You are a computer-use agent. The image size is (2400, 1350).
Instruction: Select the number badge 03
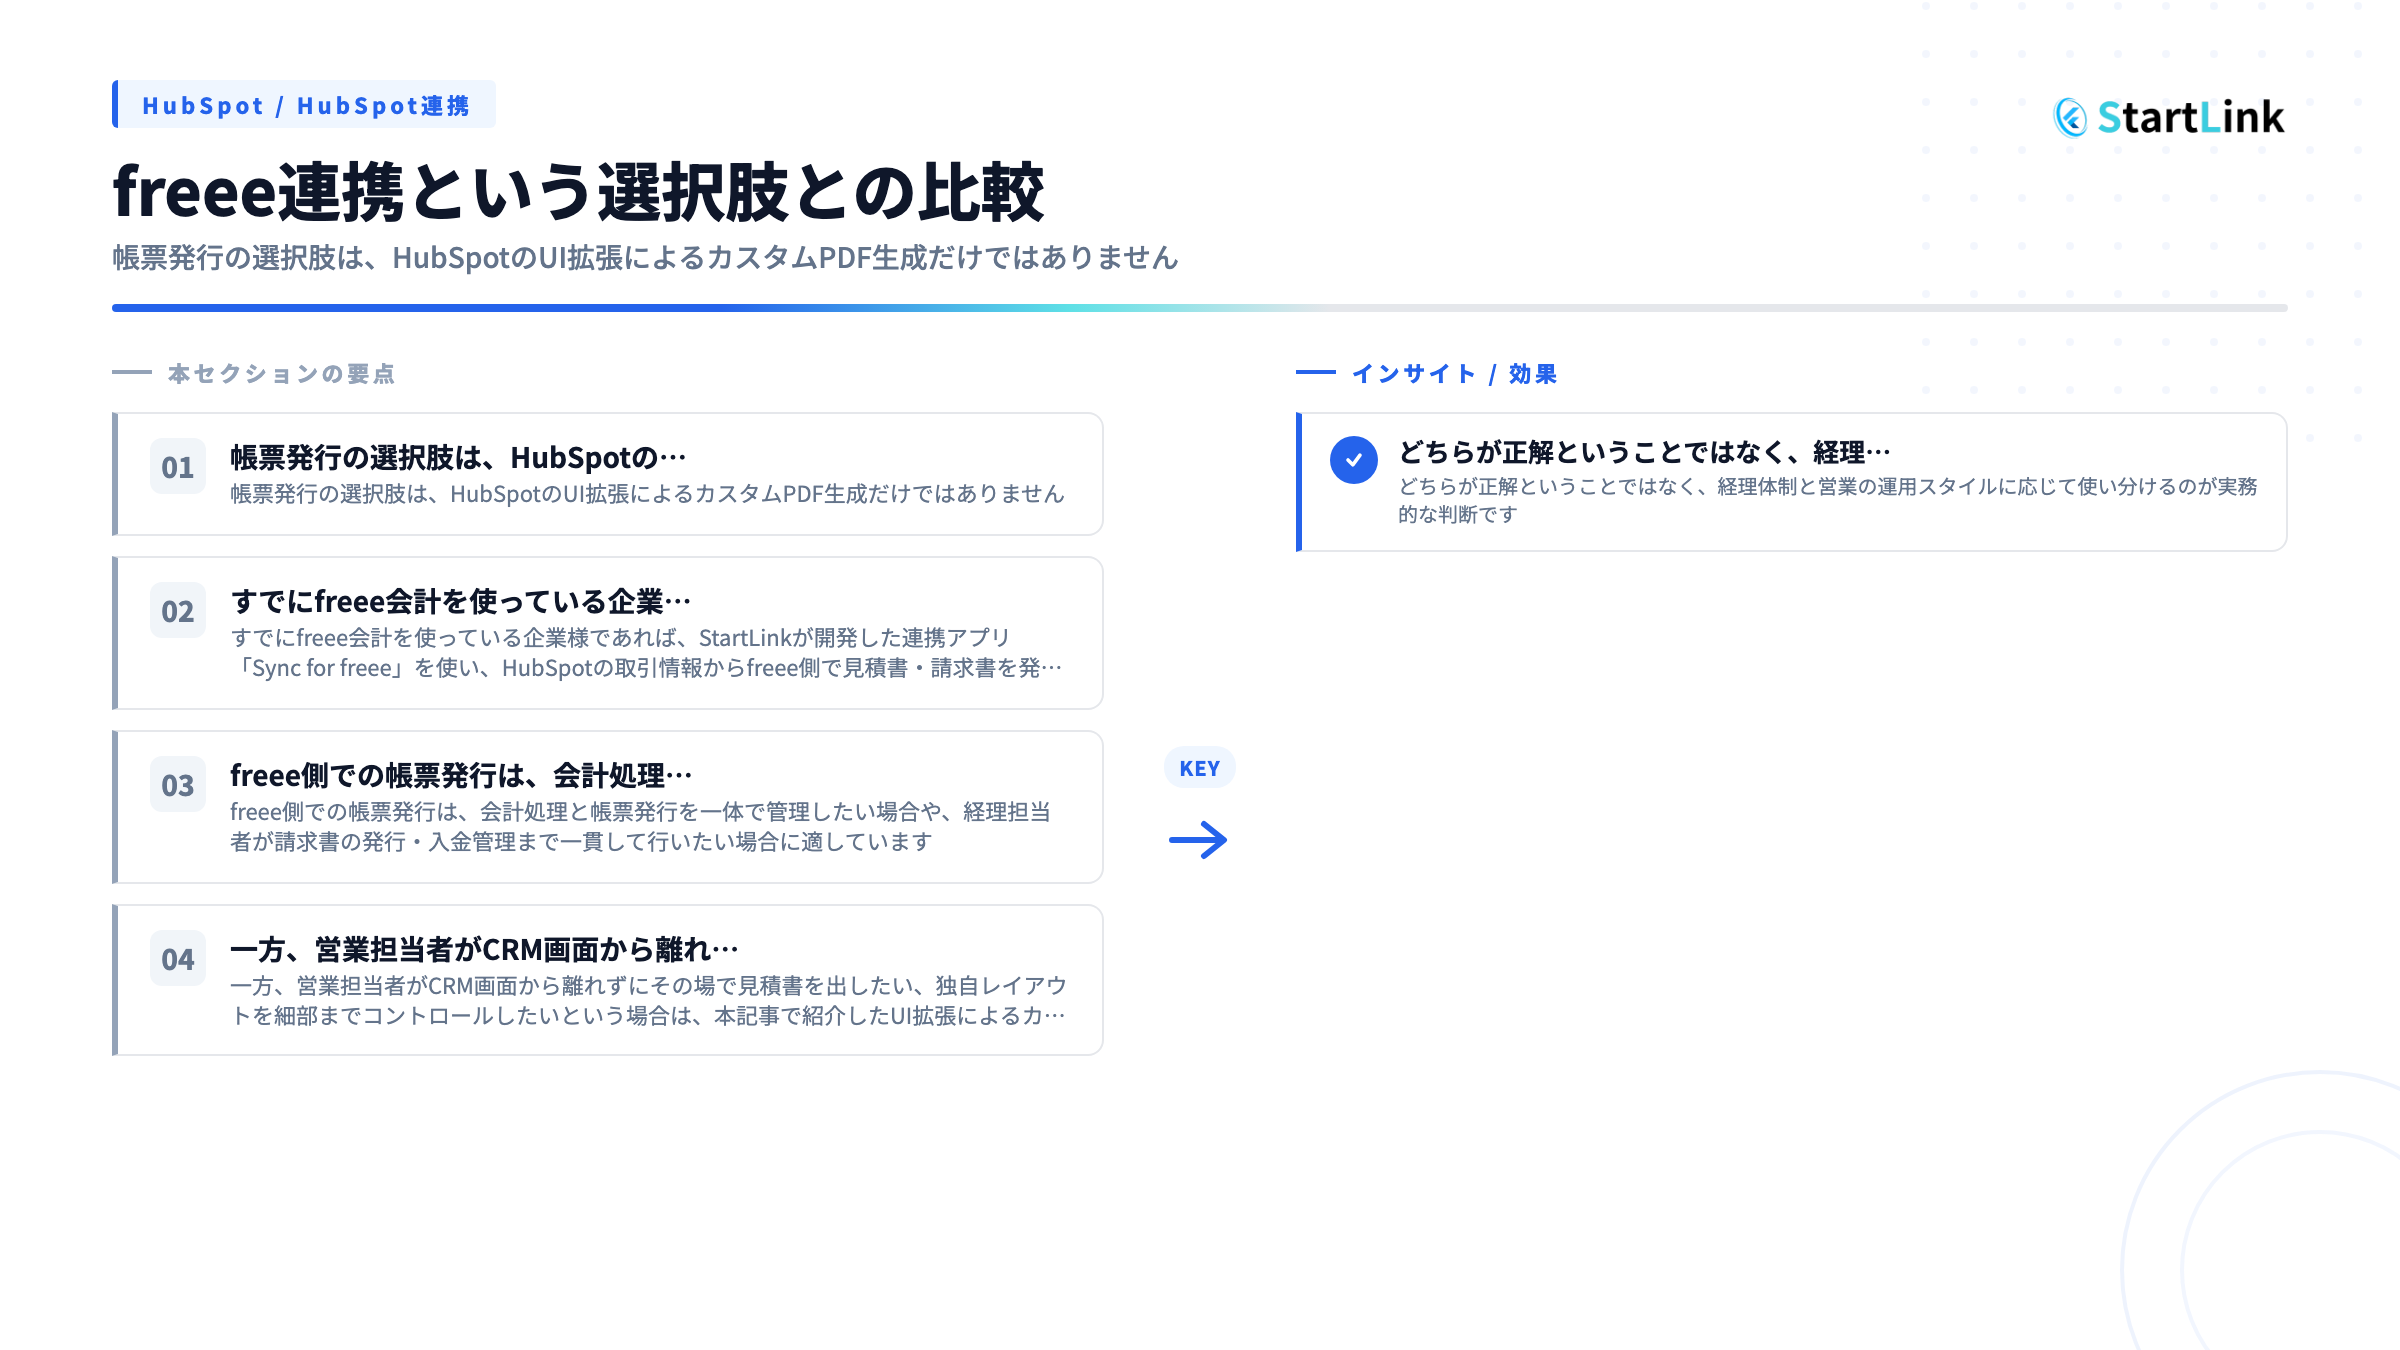[178, 785]
